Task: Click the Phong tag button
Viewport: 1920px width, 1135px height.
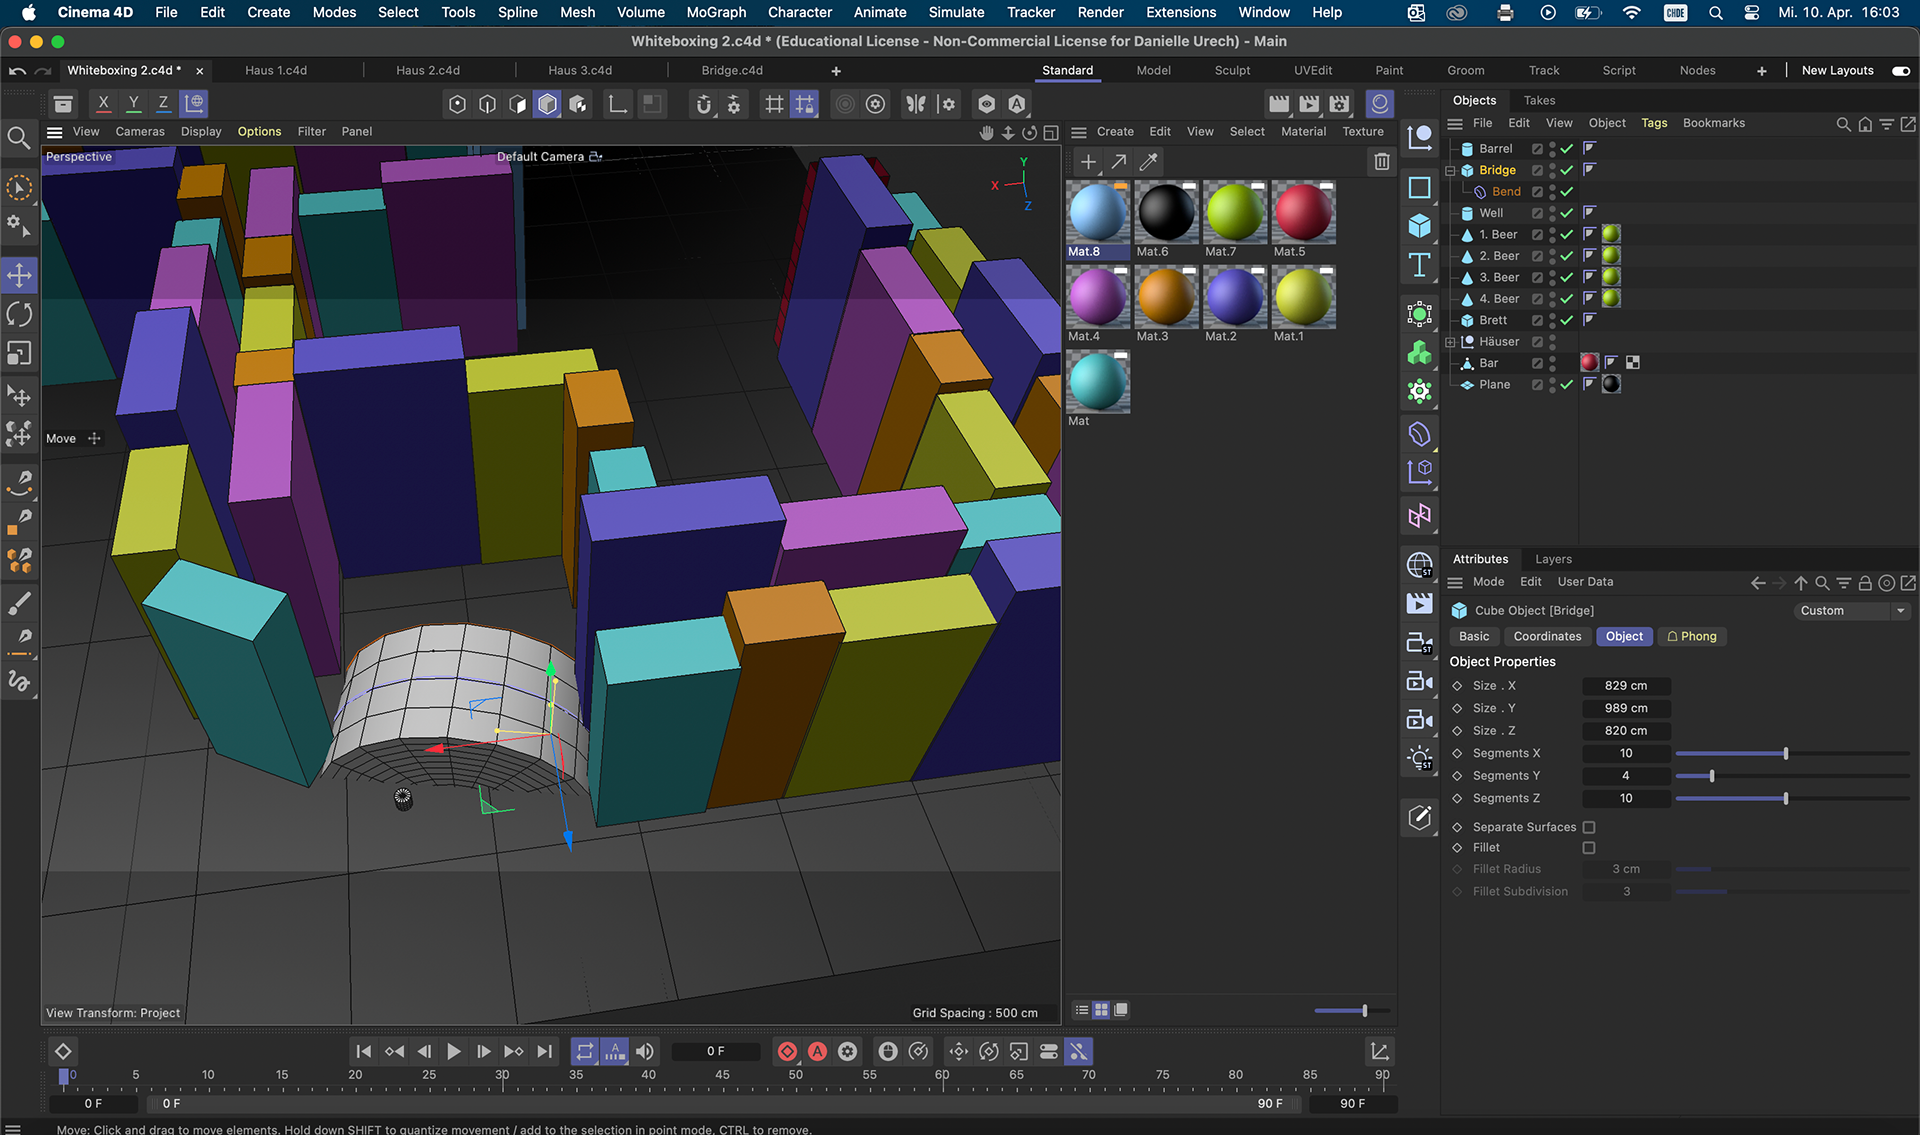Action: [x=1691, y=636]
